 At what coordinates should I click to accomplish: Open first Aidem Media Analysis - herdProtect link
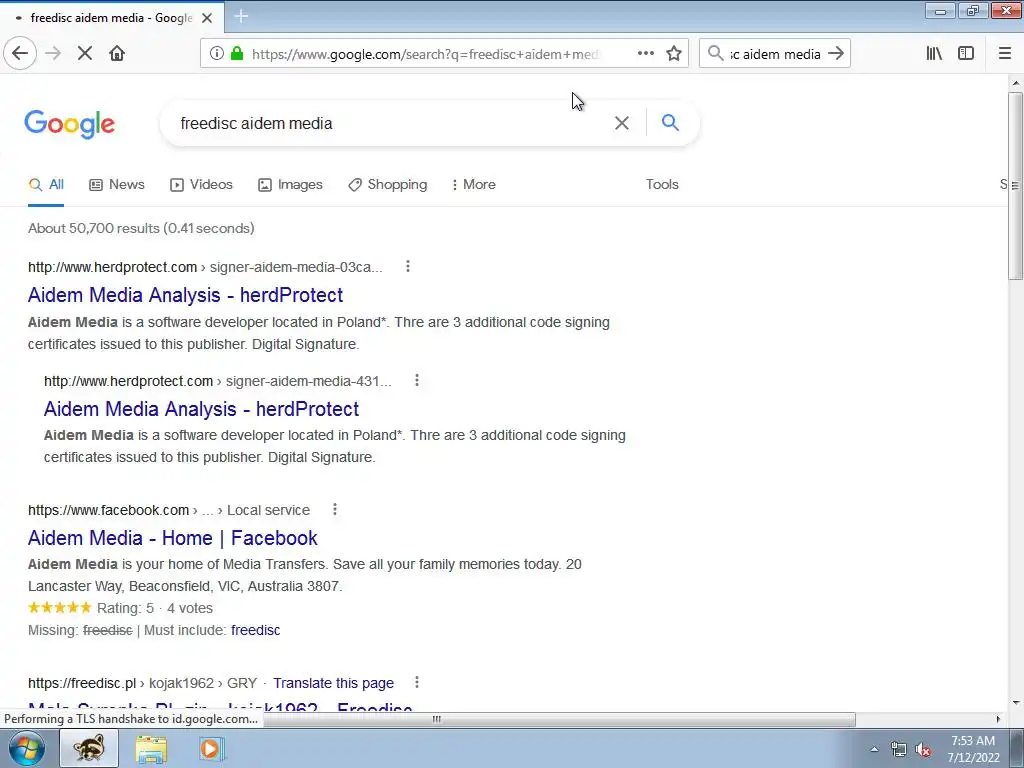pos(185,295)
